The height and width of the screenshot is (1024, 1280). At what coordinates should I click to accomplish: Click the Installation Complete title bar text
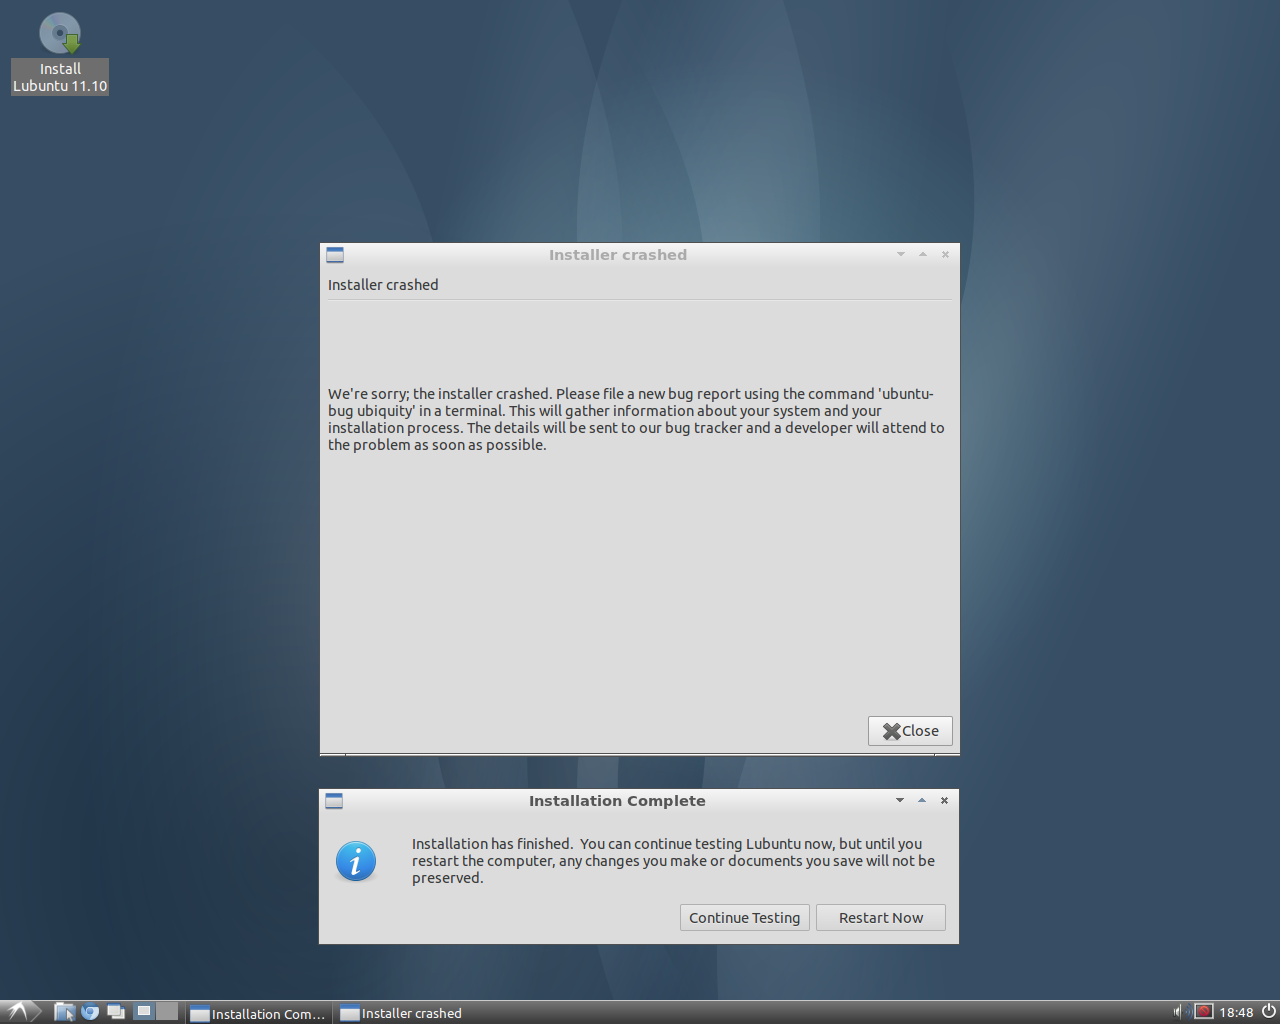pyautogui.click(x=617, y=801)
